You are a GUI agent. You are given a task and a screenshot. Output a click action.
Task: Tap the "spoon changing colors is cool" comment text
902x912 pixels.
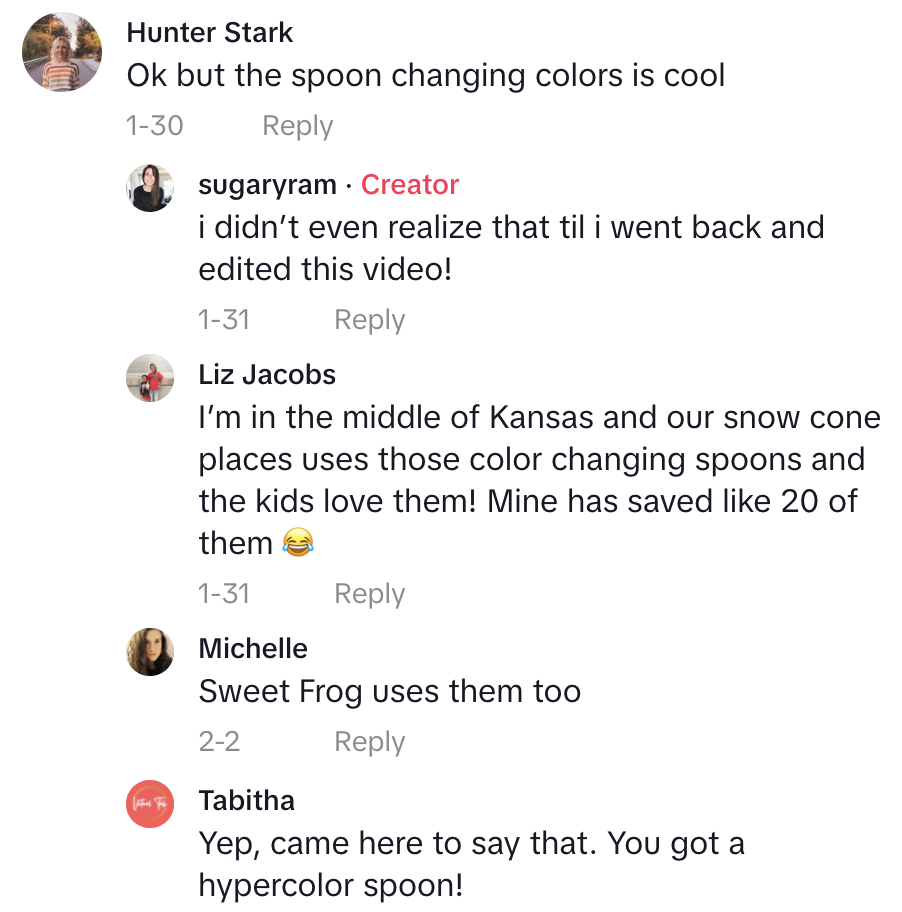point(425,76)
